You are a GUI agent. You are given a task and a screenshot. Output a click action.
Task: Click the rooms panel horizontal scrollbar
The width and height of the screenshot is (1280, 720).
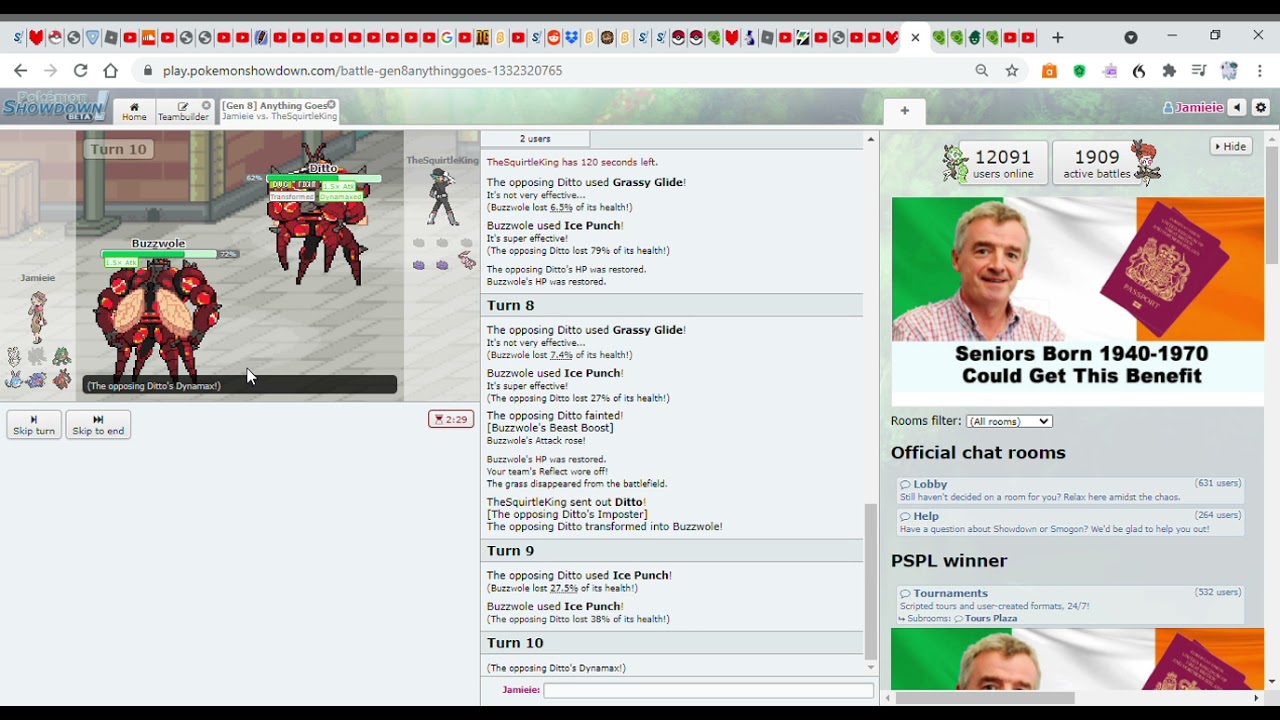coord(985,698)
